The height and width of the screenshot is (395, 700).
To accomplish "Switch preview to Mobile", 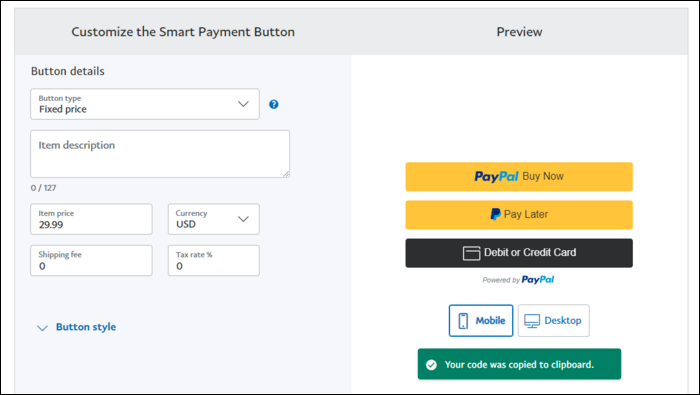I will pyautogui.click(x=481, y=320).
